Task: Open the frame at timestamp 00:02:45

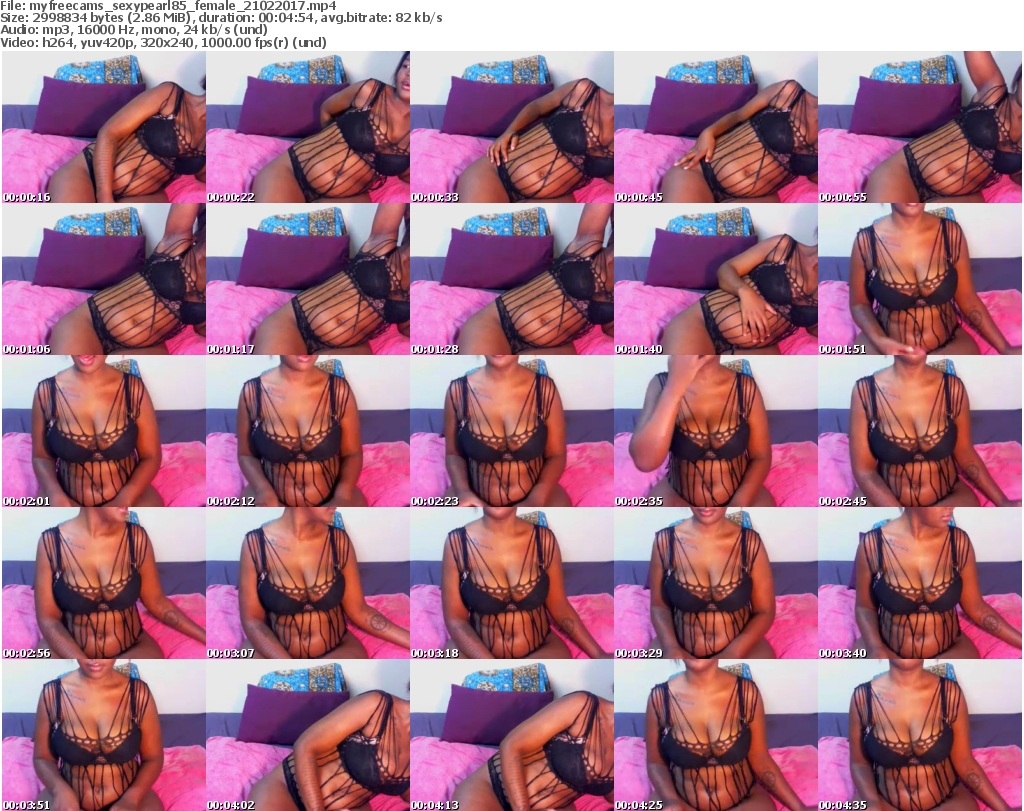Action: [x=920, y=432]
